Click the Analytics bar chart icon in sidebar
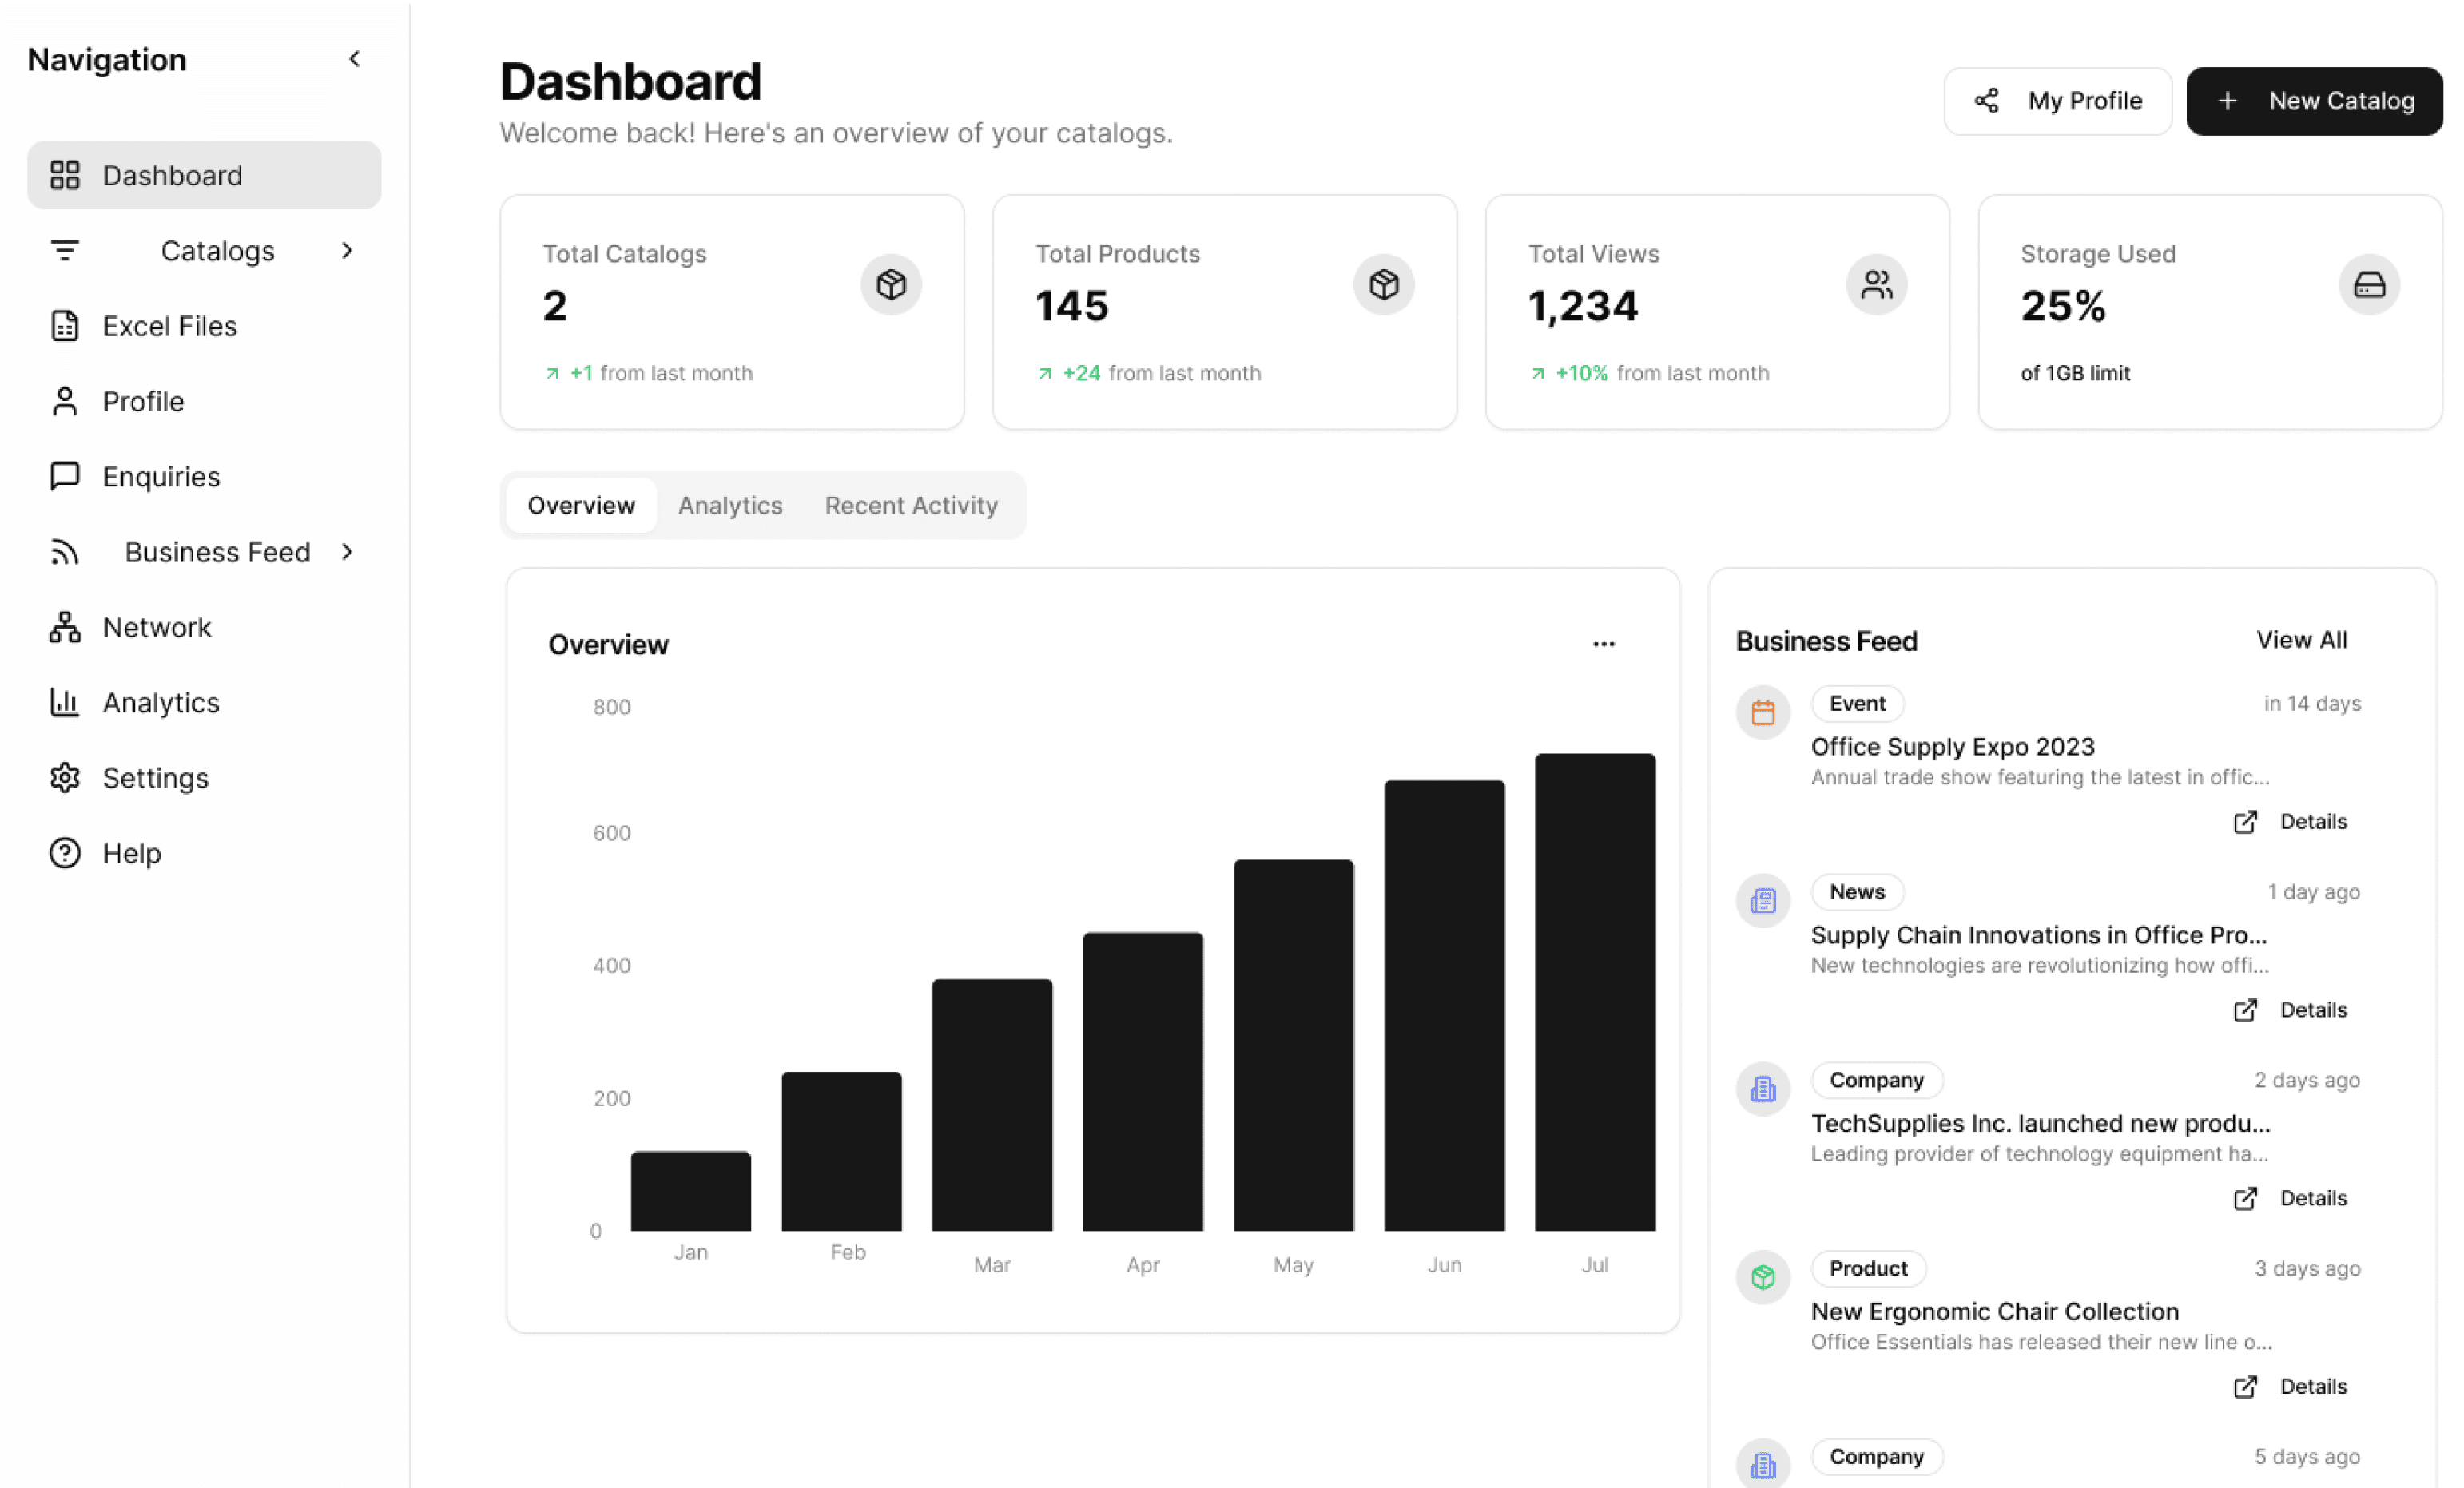This screenshot has height=1488, width=2464. pyautogui.click(x=65, y=702)
